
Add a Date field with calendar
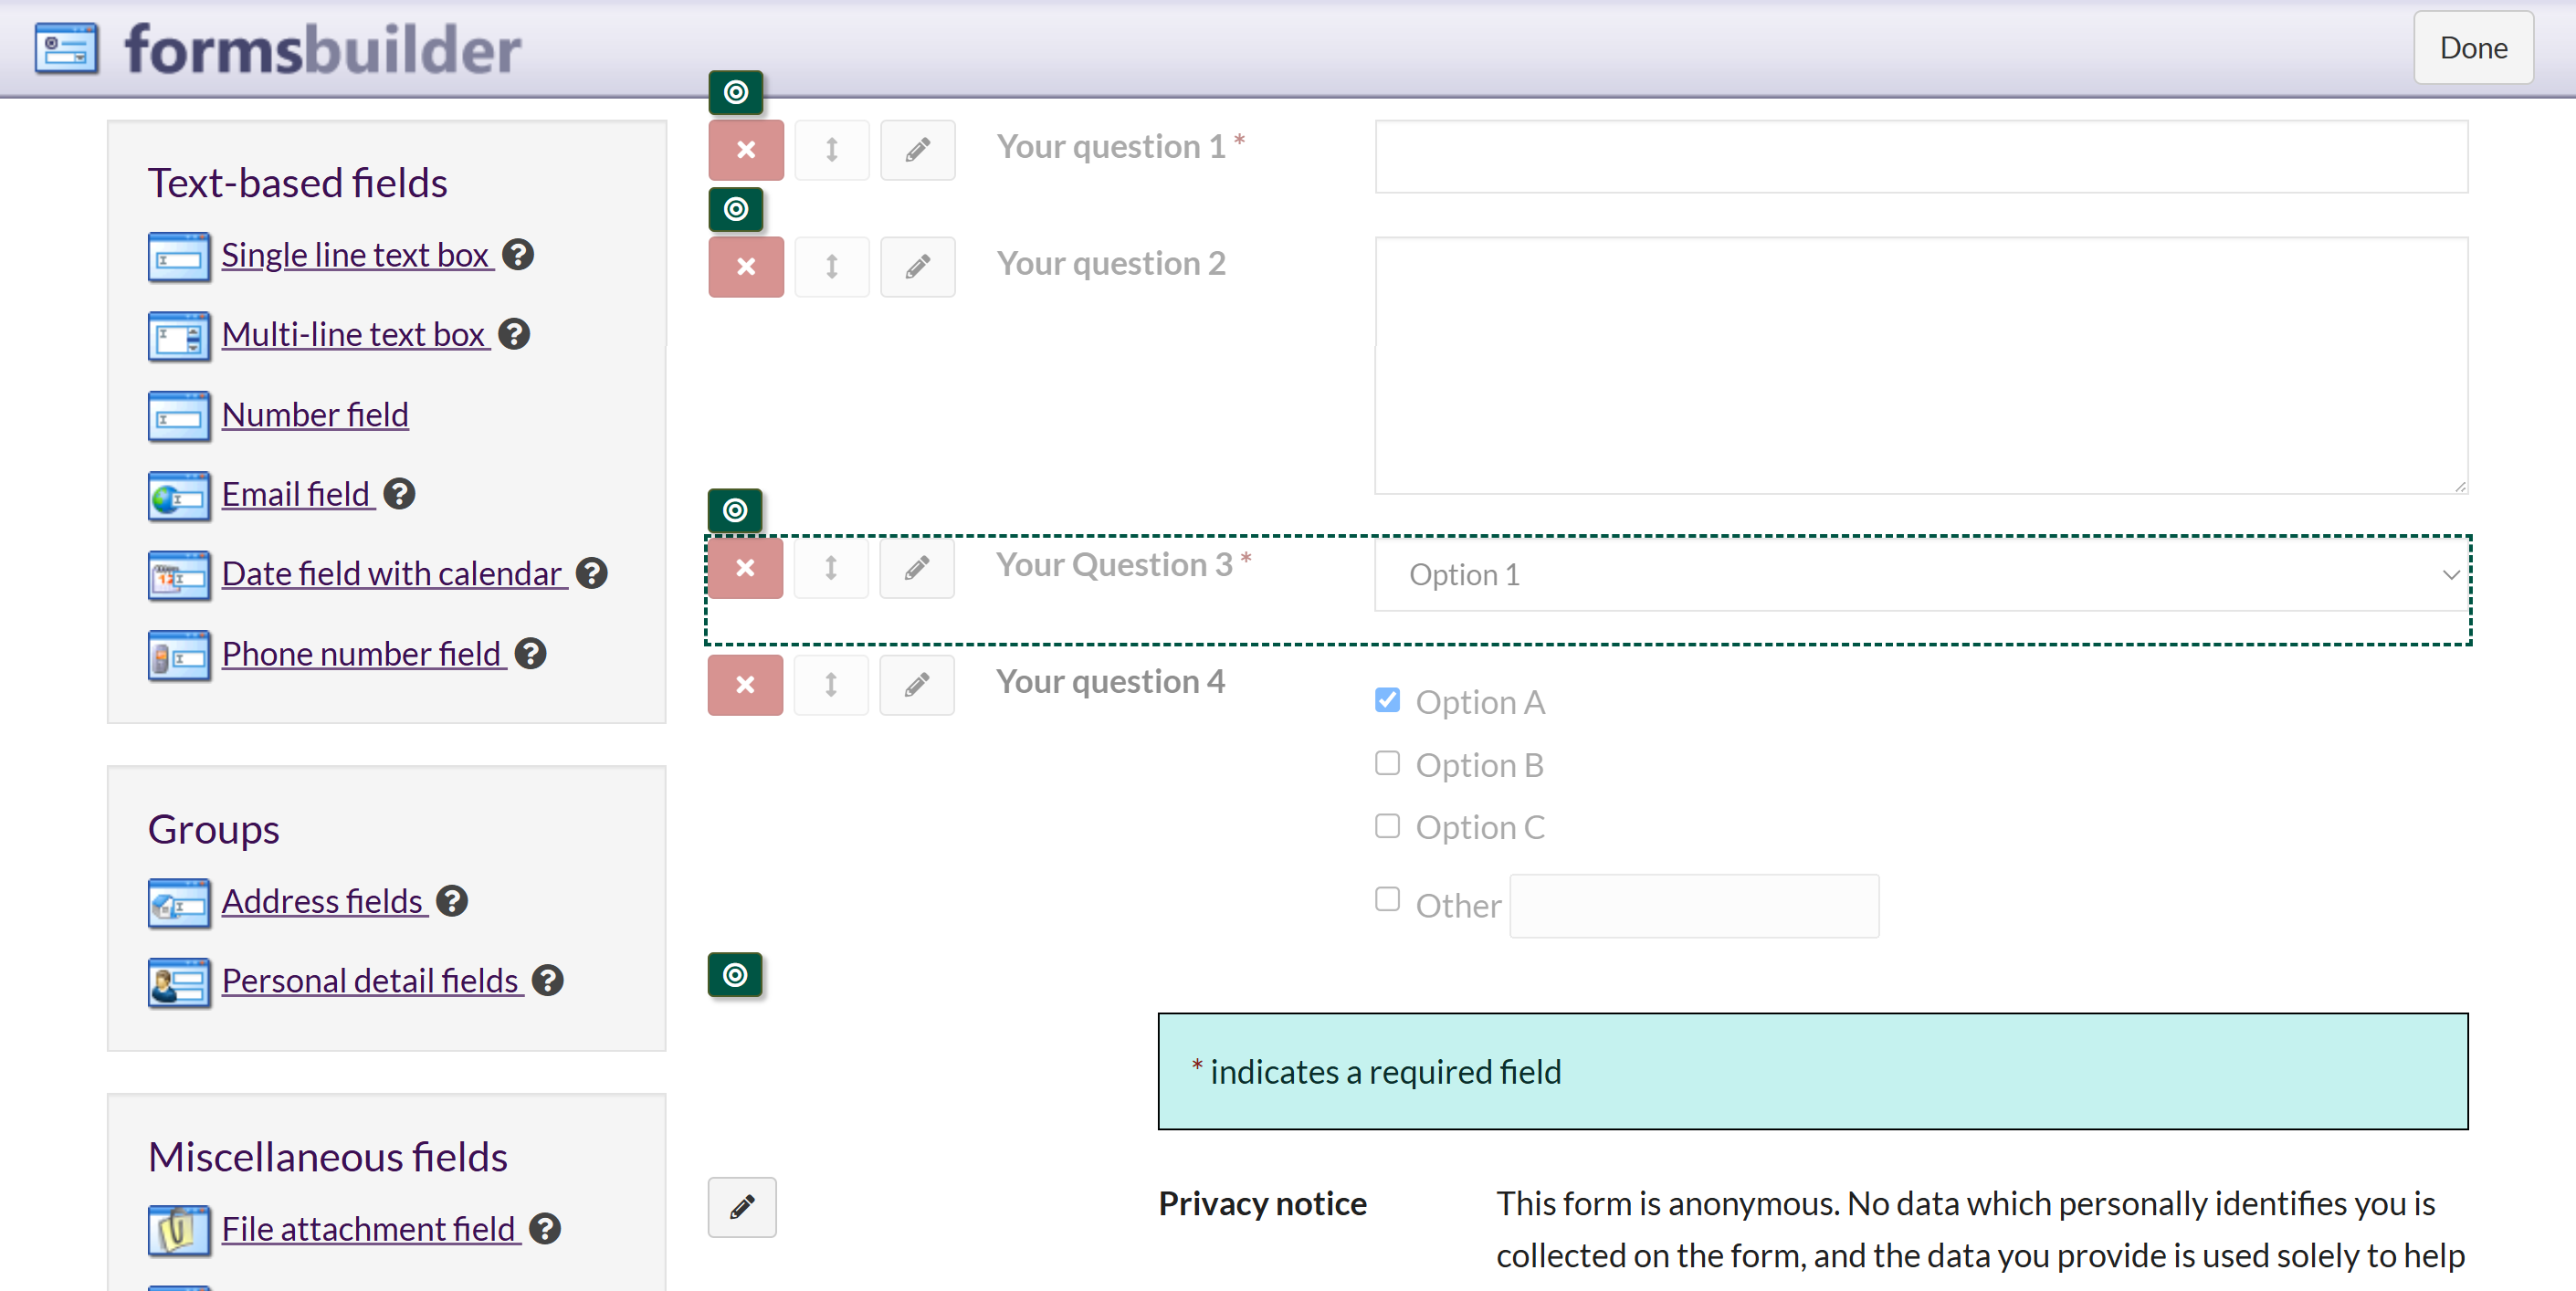391,574
